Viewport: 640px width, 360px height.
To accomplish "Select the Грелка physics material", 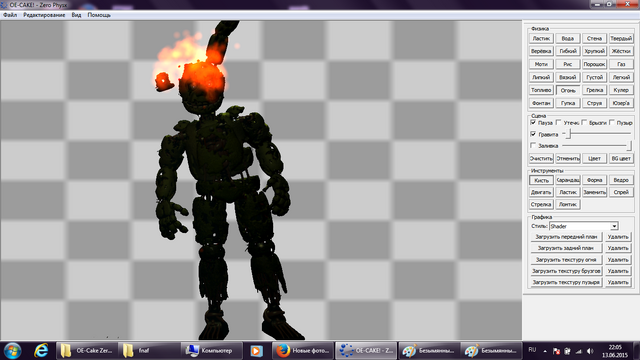I will [x=594, y=90].
